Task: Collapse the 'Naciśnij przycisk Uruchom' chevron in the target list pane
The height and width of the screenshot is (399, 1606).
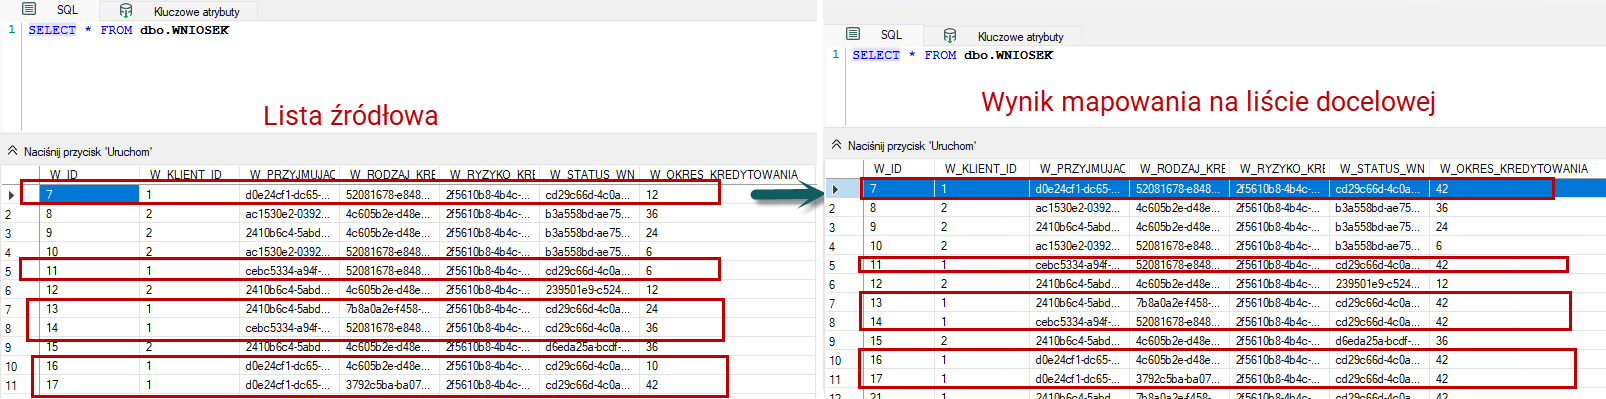Action: pyautogui.click(x=836, y=145)
